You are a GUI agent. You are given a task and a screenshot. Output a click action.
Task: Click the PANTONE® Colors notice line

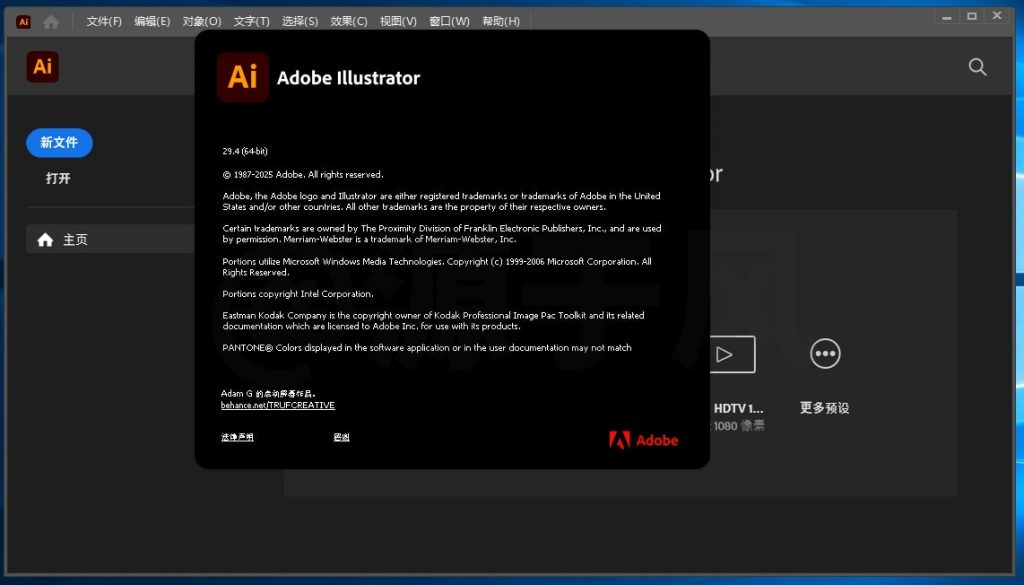click(x=427, y=348)
